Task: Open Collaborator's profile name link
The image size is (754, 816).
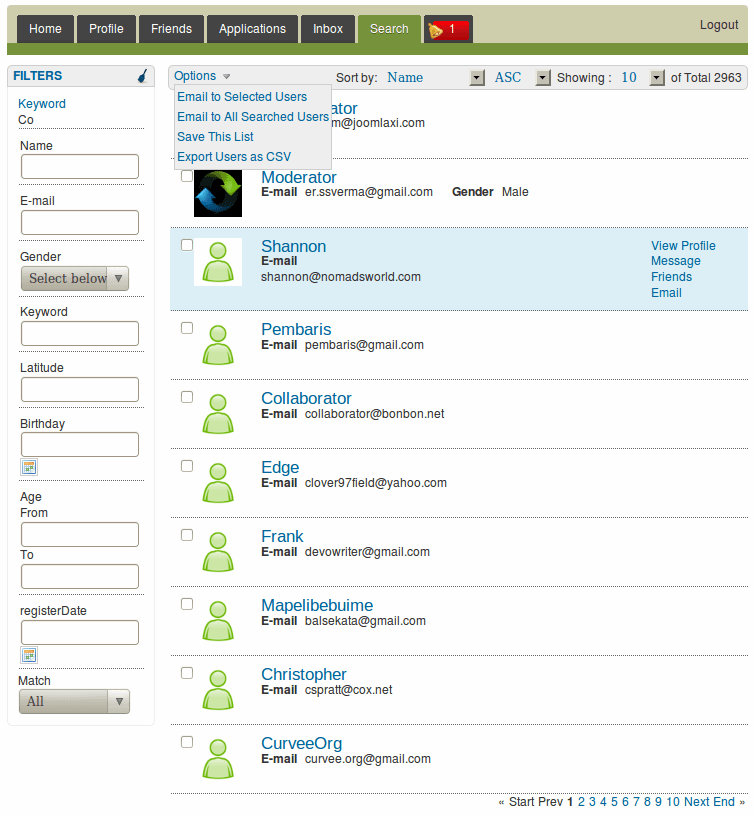Action: coord(306,398)
